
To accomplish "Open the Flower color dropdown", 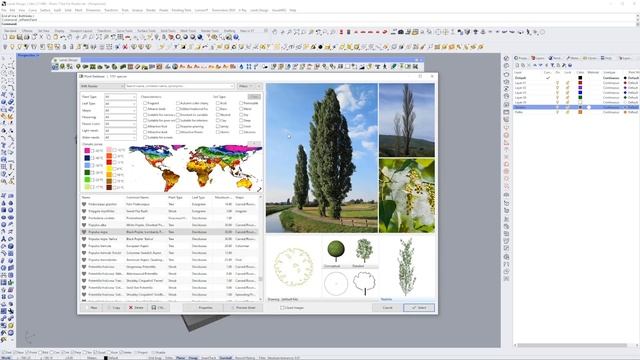I will [120, 124].
